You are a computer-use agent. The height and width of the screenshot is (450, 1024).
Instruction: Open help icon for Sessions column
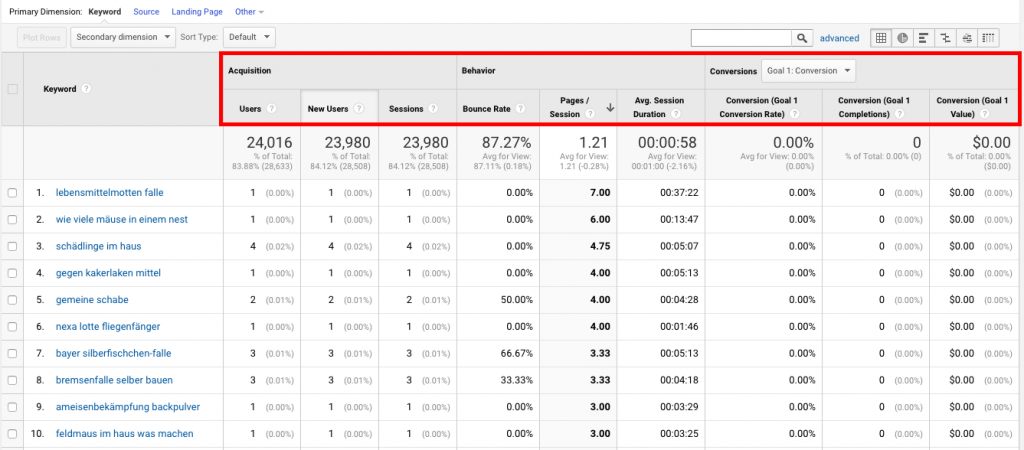(433, 109)
